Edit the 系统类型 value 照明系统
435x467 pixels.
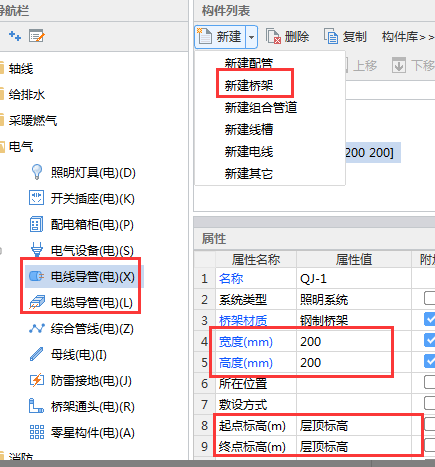pos(353,299)
